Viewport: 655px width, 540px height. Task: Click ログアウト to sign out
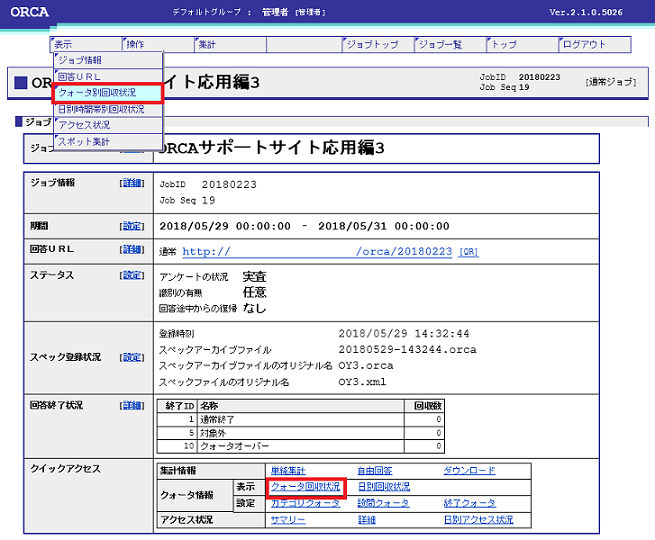tap(595, 44)
